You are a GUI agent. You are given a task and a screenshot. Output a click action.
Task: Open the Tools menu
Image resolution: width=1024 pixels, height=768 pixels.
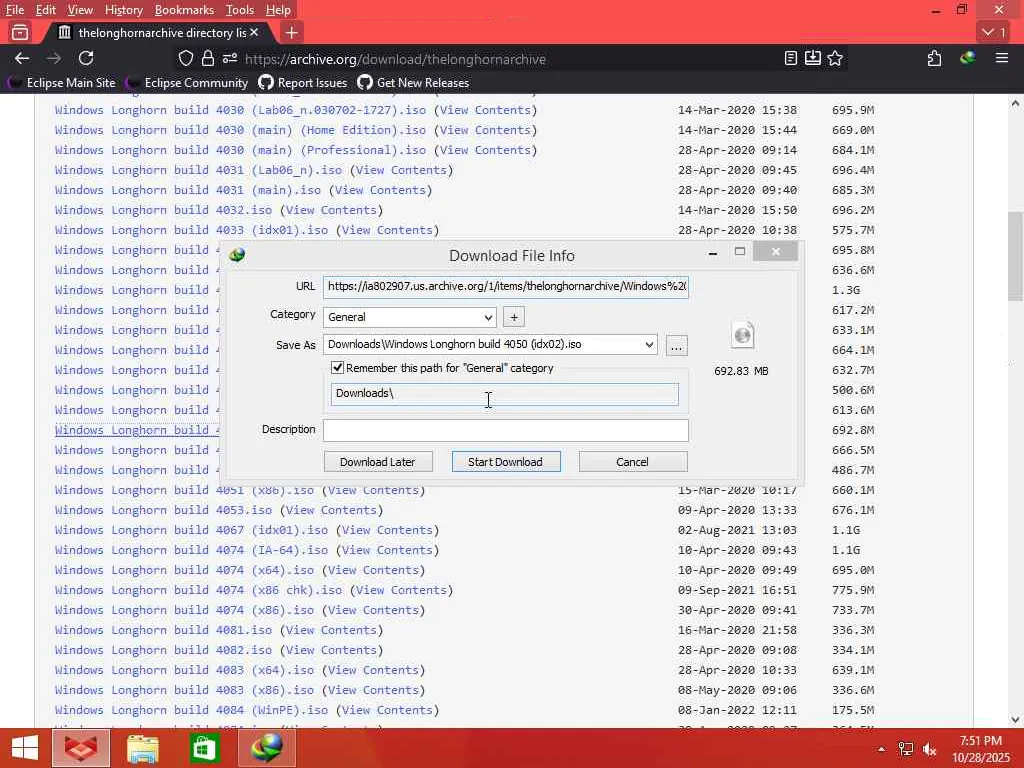pyautogui.click(x=240, y=10)
